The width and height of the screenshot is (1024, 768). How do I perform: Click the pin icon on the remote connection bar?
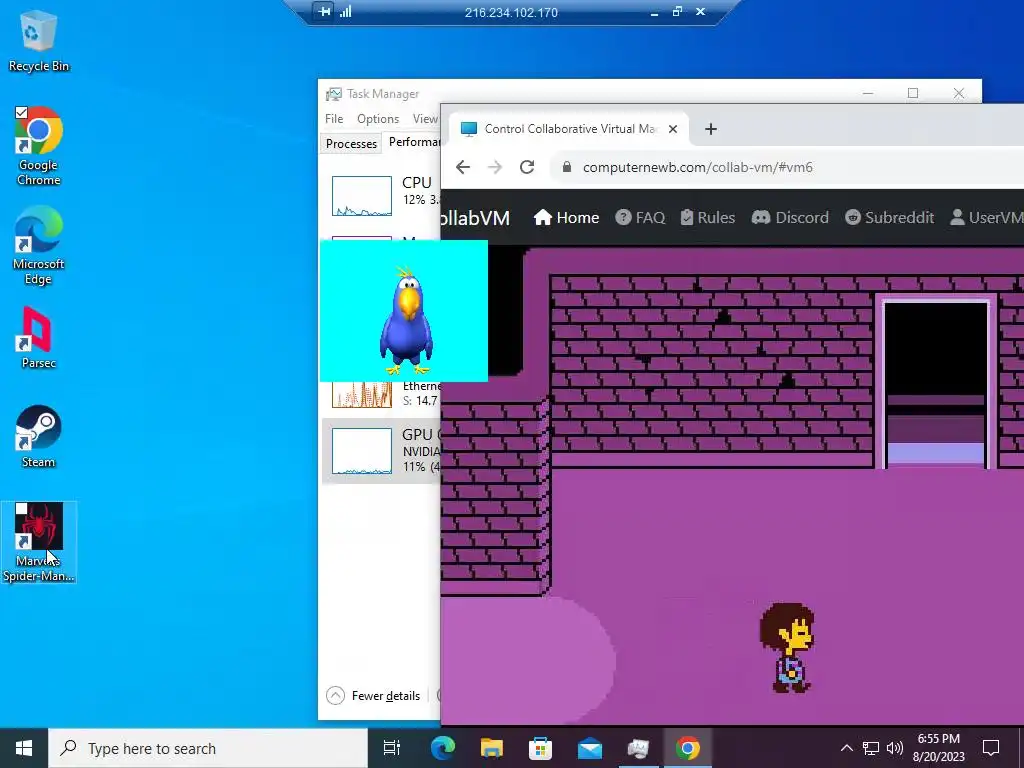324,12
